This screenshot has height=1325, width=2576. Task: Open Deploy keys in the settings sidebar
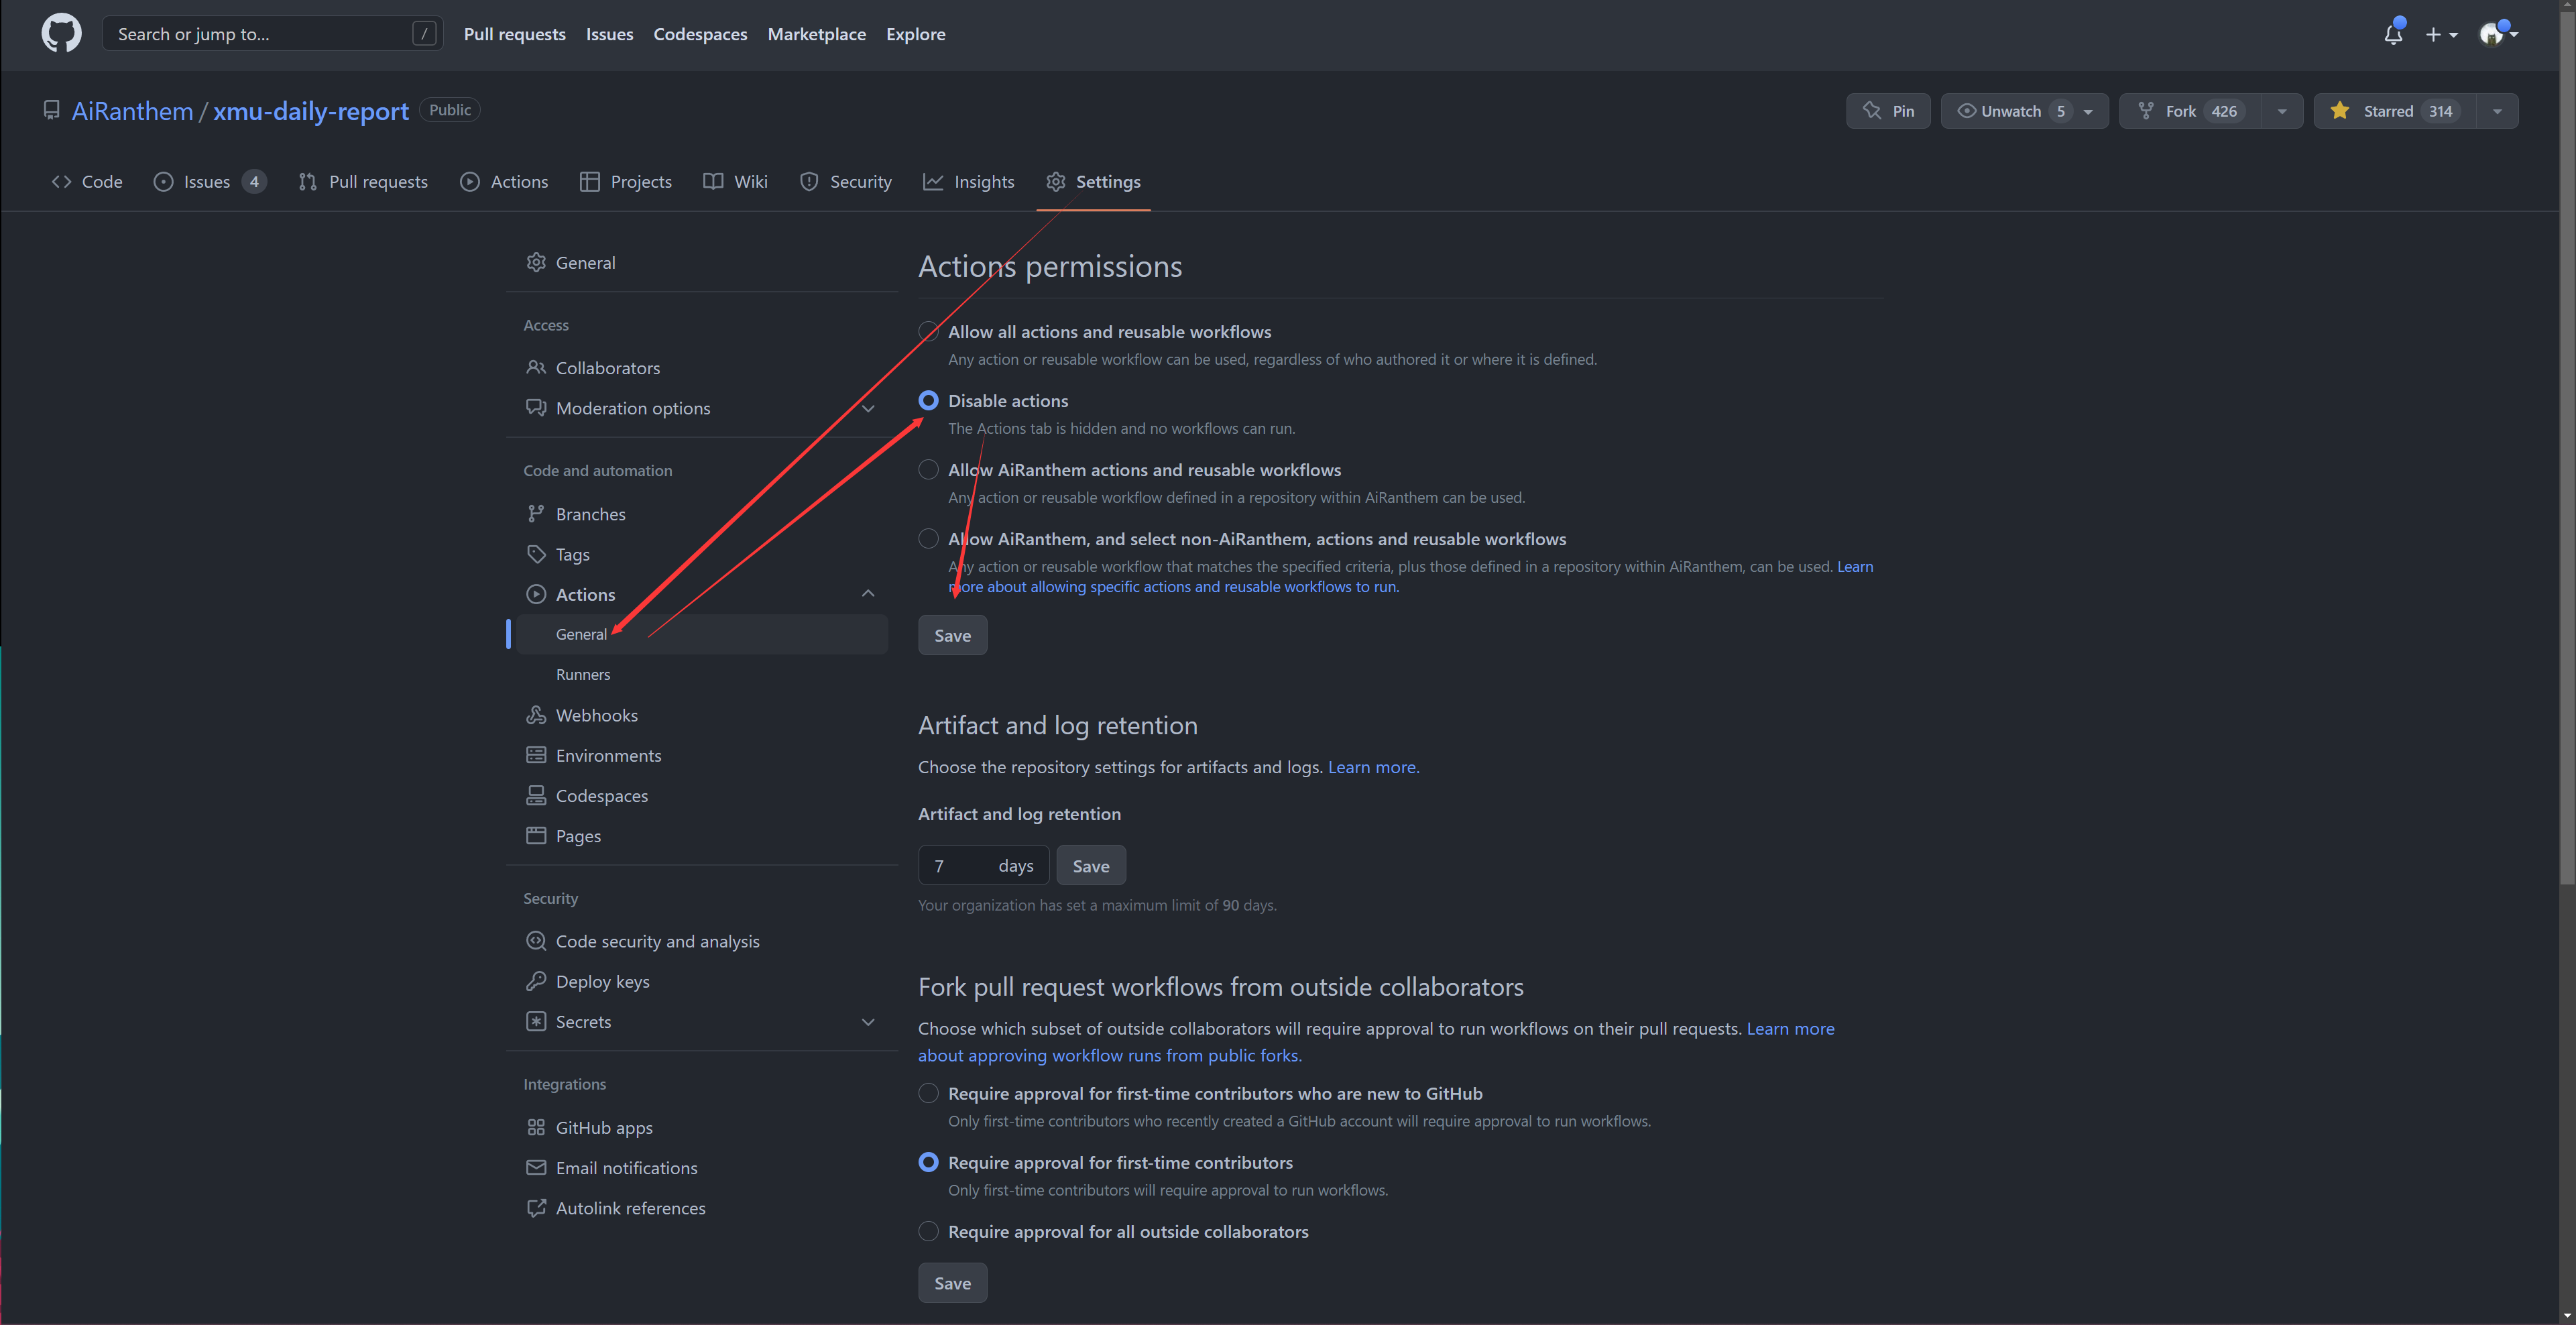602,981
